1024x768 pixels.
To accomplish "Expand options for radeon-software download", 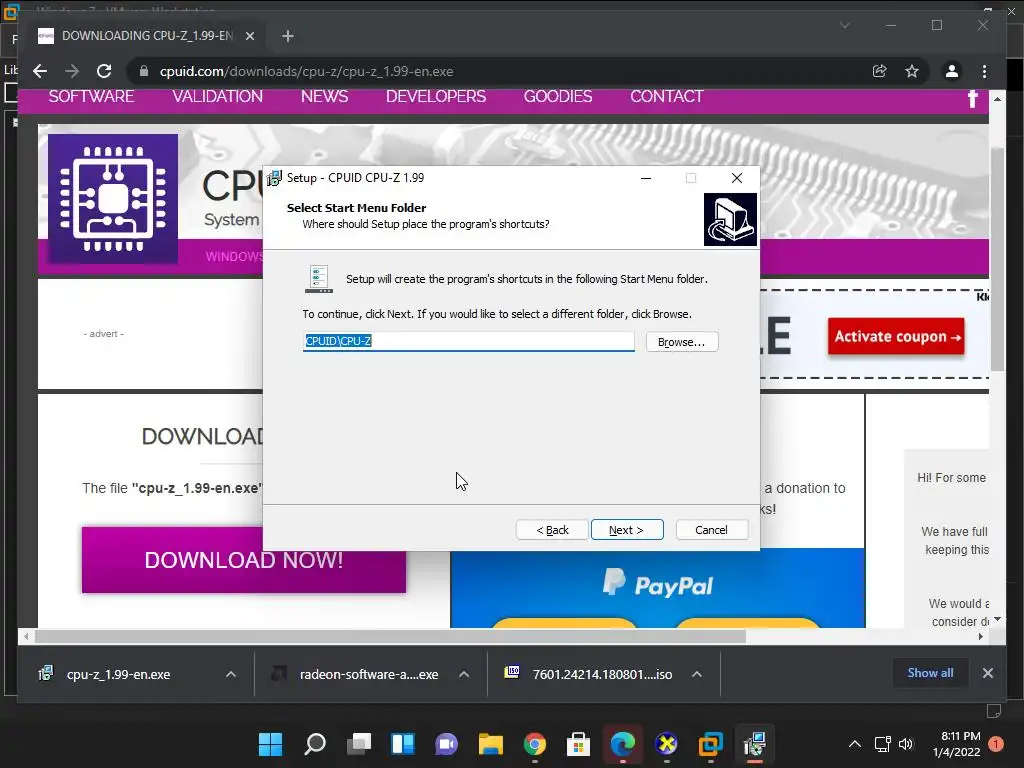I will (x=464, y=674).
